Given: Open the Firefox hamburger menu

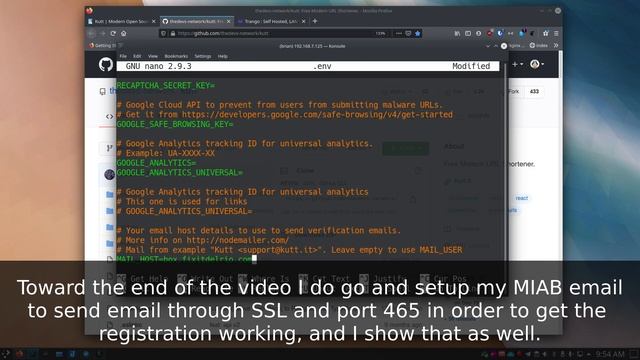Looking at the screenshot, I should click(556, 33).
